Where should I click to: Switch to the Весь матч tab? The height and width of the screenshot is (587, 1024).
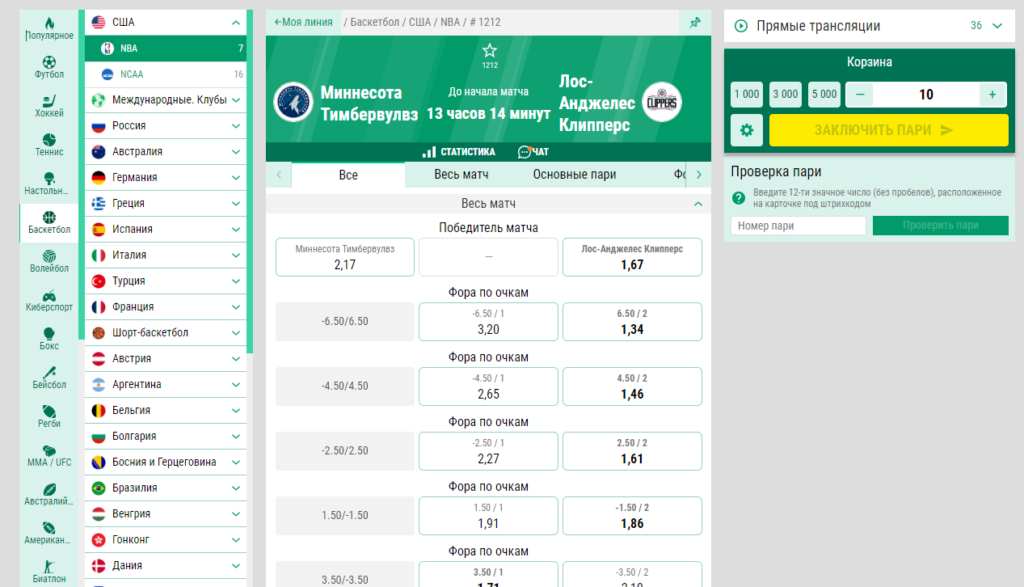tap(461, 175)
